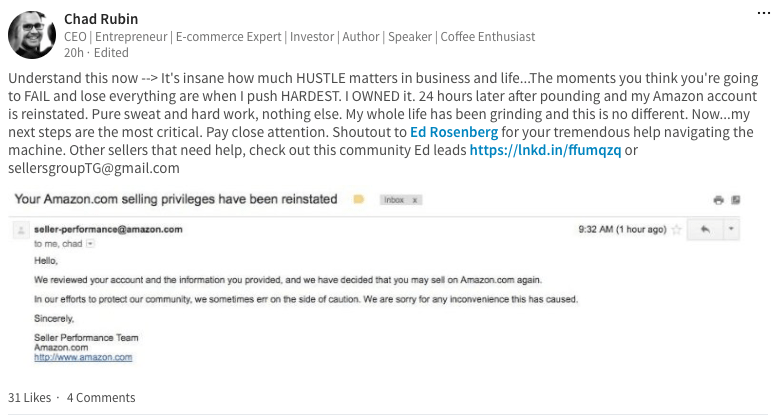Open email in new window icon
781x418 pixels.
point(736,200)
